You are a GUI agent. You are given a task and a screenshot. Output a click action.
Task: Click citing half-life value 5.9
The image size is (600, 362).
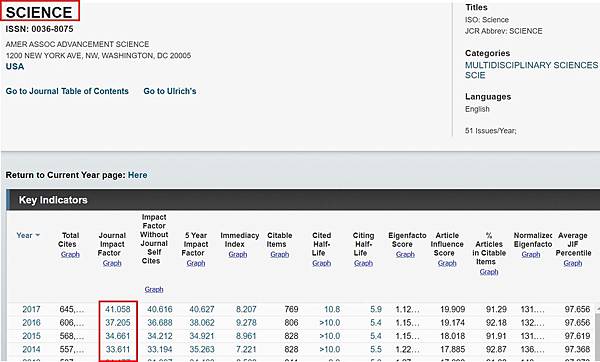376,309
